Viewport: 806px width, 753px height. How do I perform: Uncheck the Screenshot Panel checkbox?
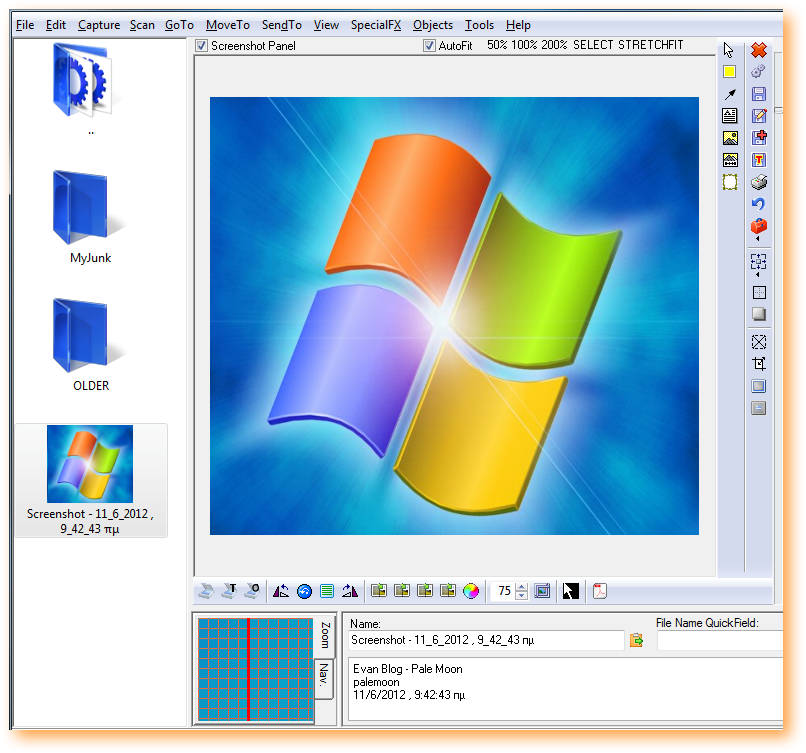pos(202,46)
